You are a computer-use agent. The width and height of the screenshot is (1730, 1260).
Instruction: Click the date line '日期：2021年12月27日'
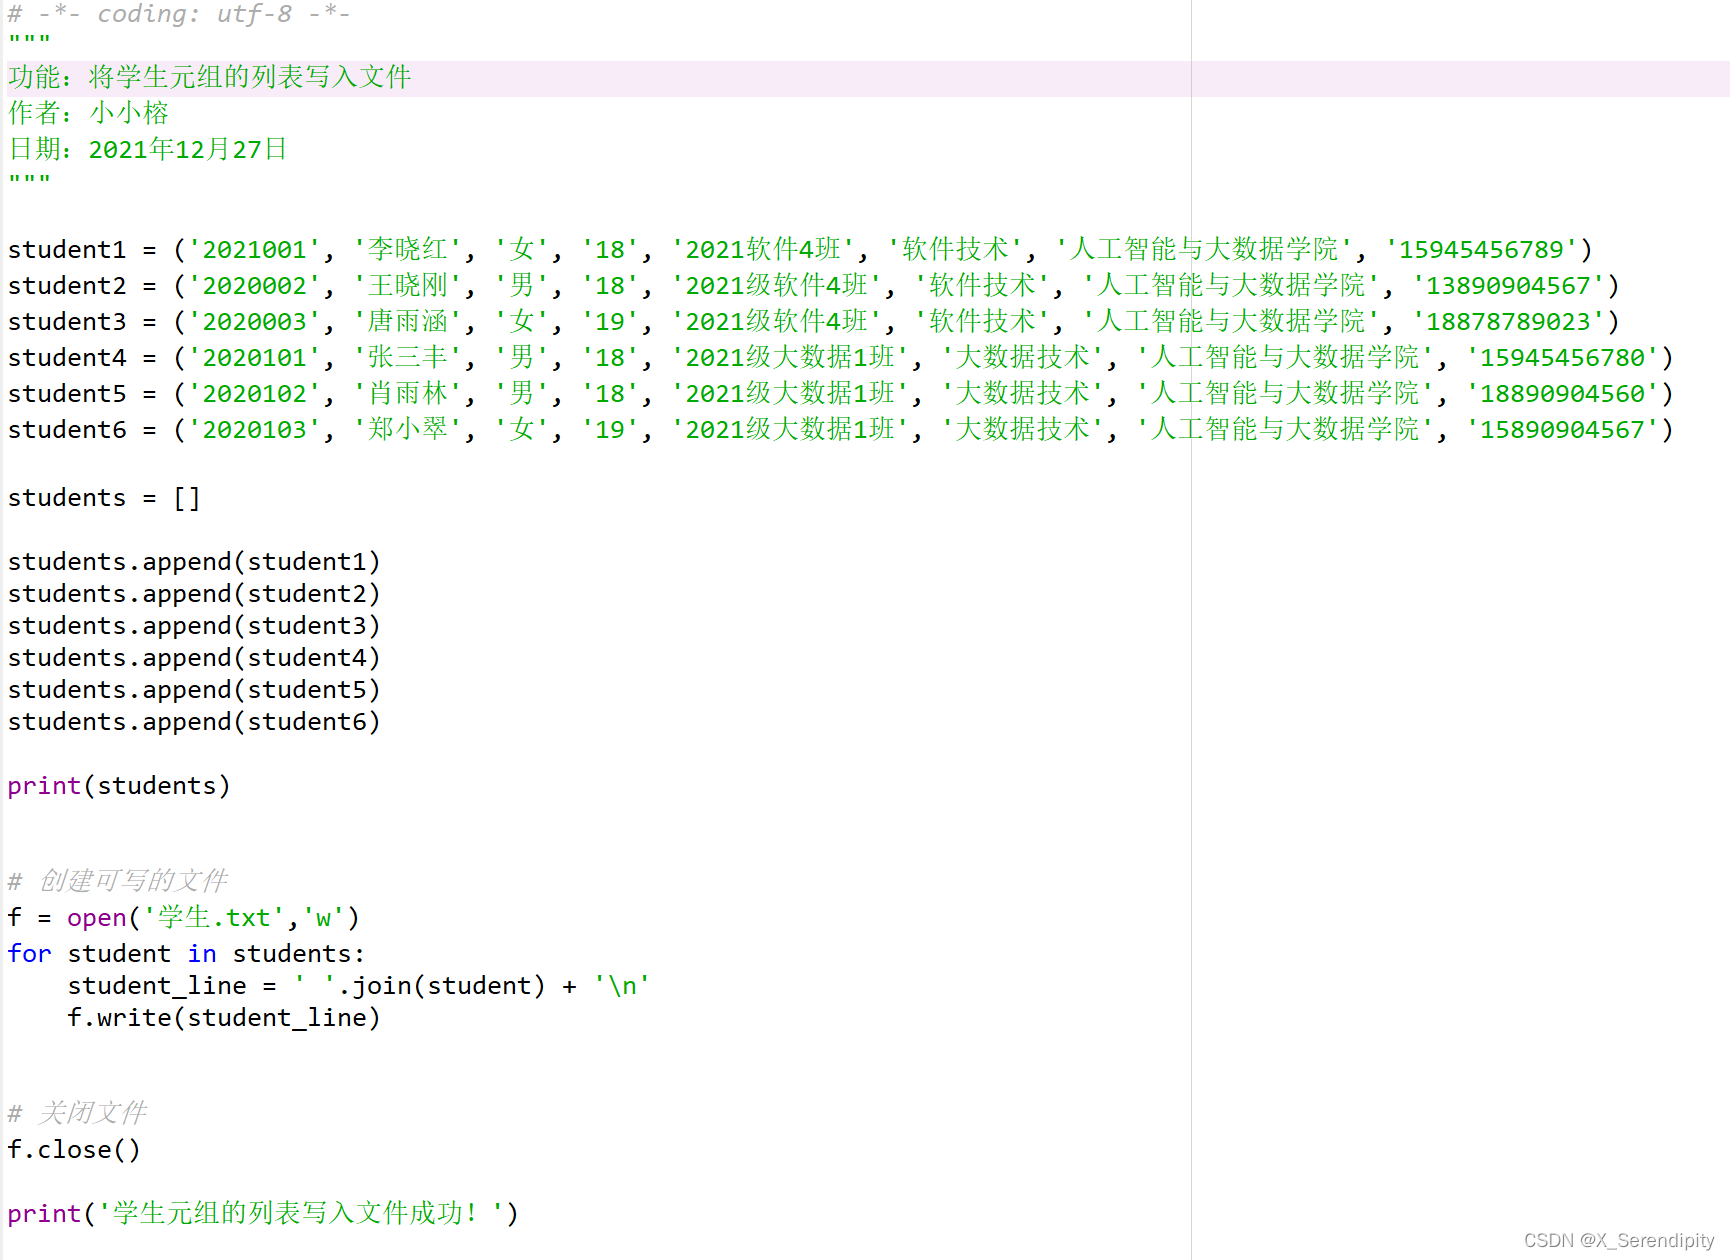[x=148, y=149]
